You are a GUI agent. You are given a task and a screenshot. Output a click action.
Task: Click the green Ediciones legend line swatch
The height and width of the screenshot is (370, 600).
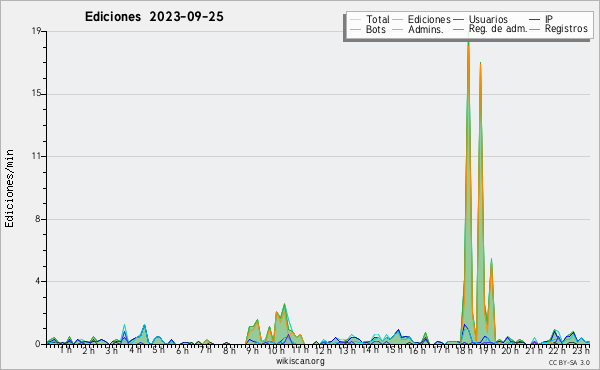(398, 19)
